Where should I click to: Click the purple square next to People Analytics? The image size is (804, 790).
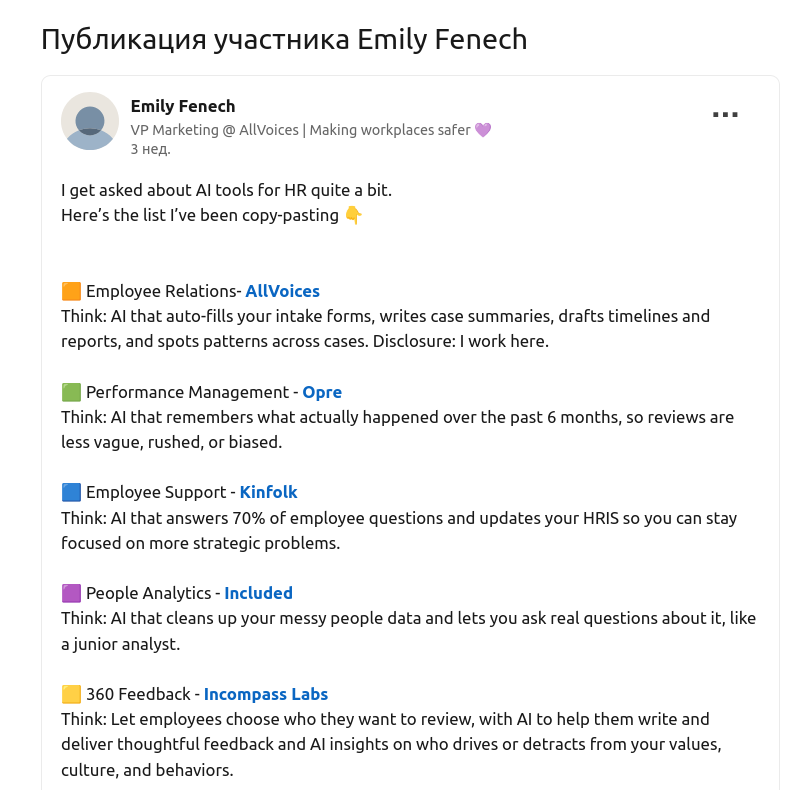pos(70,592)
